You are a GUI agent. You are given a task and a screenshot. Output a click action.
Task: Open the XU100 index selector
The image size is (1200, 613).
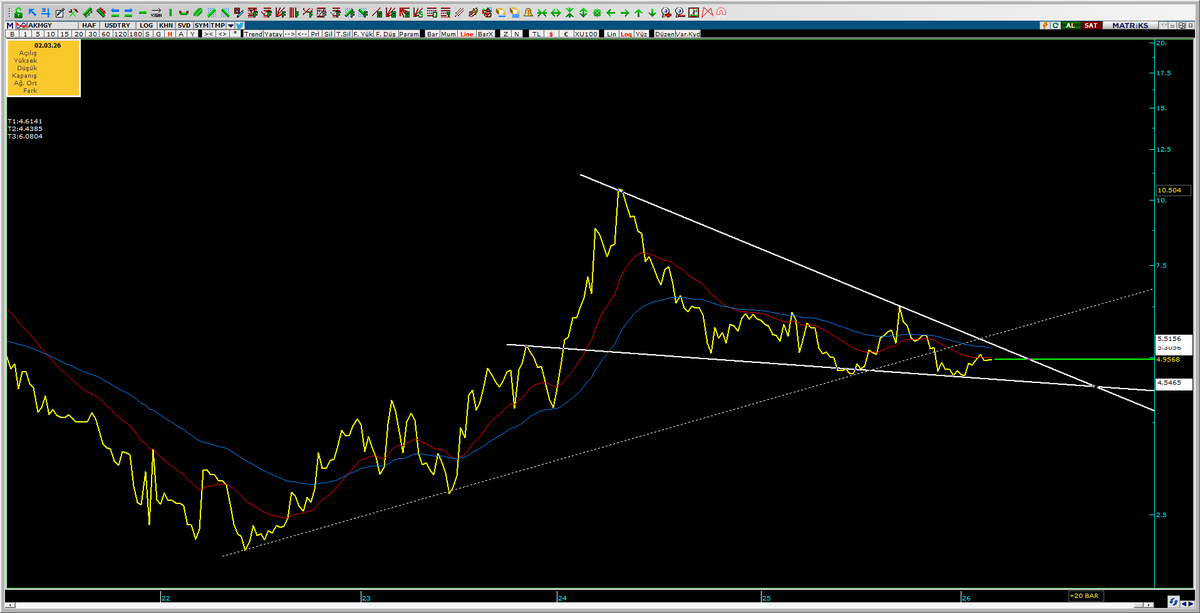[586, 34]
